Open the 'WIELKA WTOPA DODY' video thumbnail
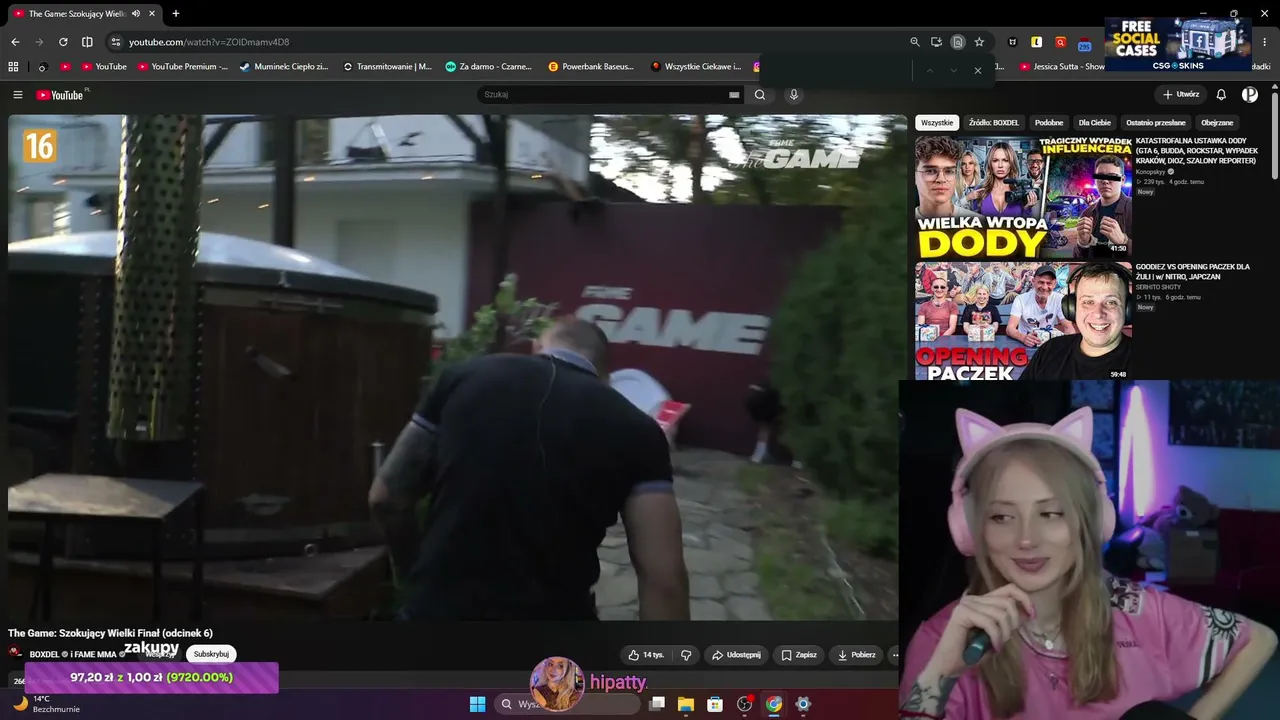 (x=1023, y=197)
